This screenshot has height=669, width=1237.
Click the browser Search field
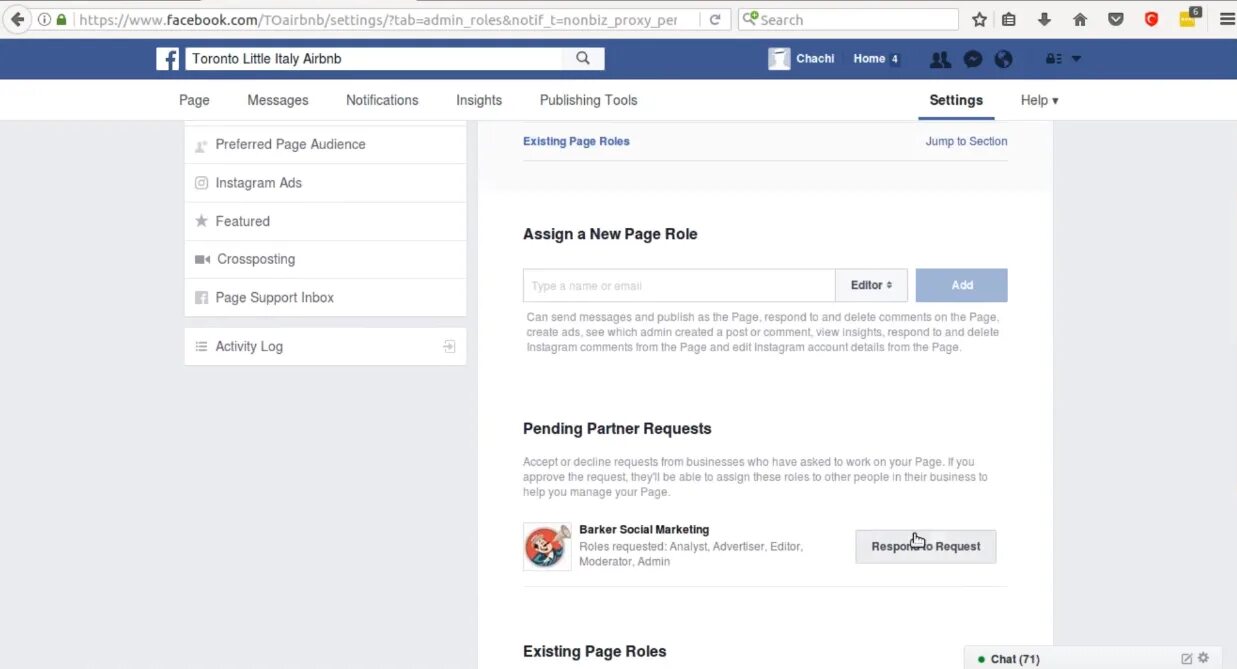tap(848, 19)
